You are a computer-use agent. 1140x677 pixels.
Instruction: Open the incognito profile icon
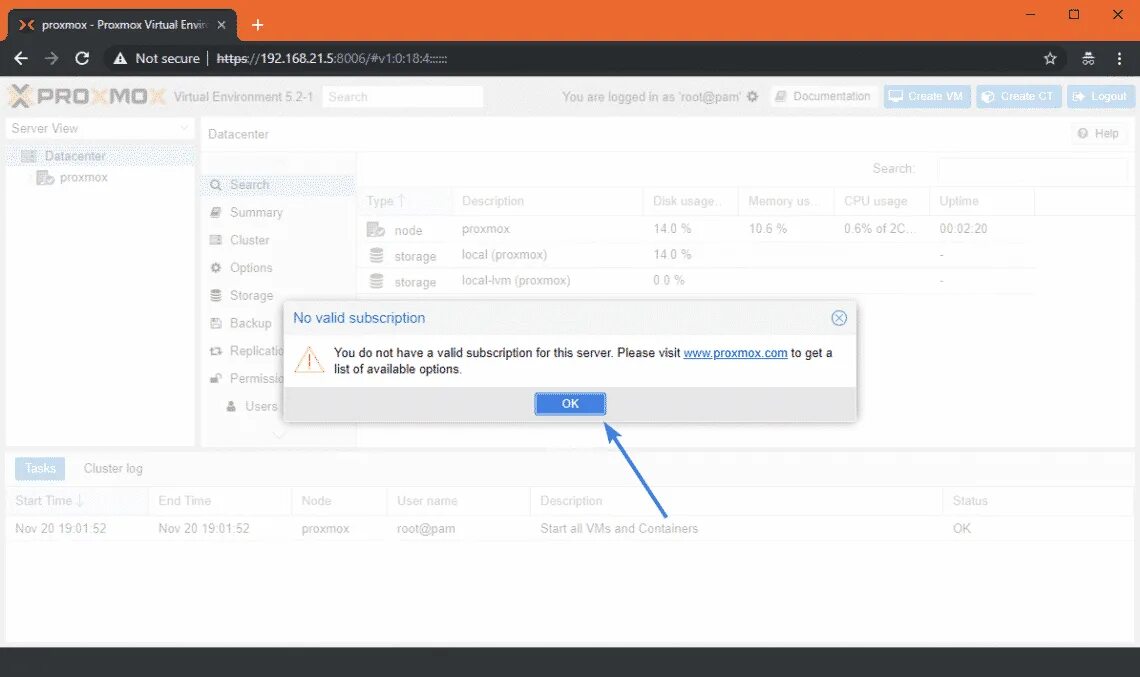1088,58
